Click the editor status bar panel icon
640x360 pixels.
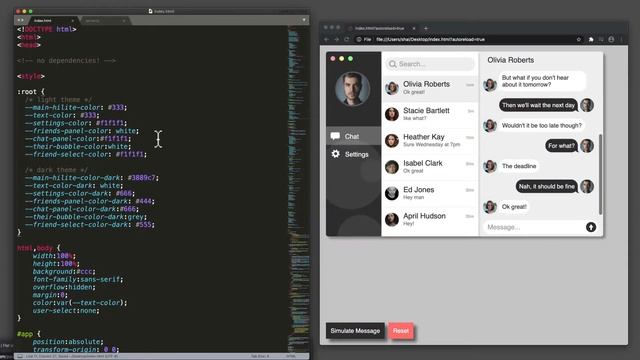(20, 356)
